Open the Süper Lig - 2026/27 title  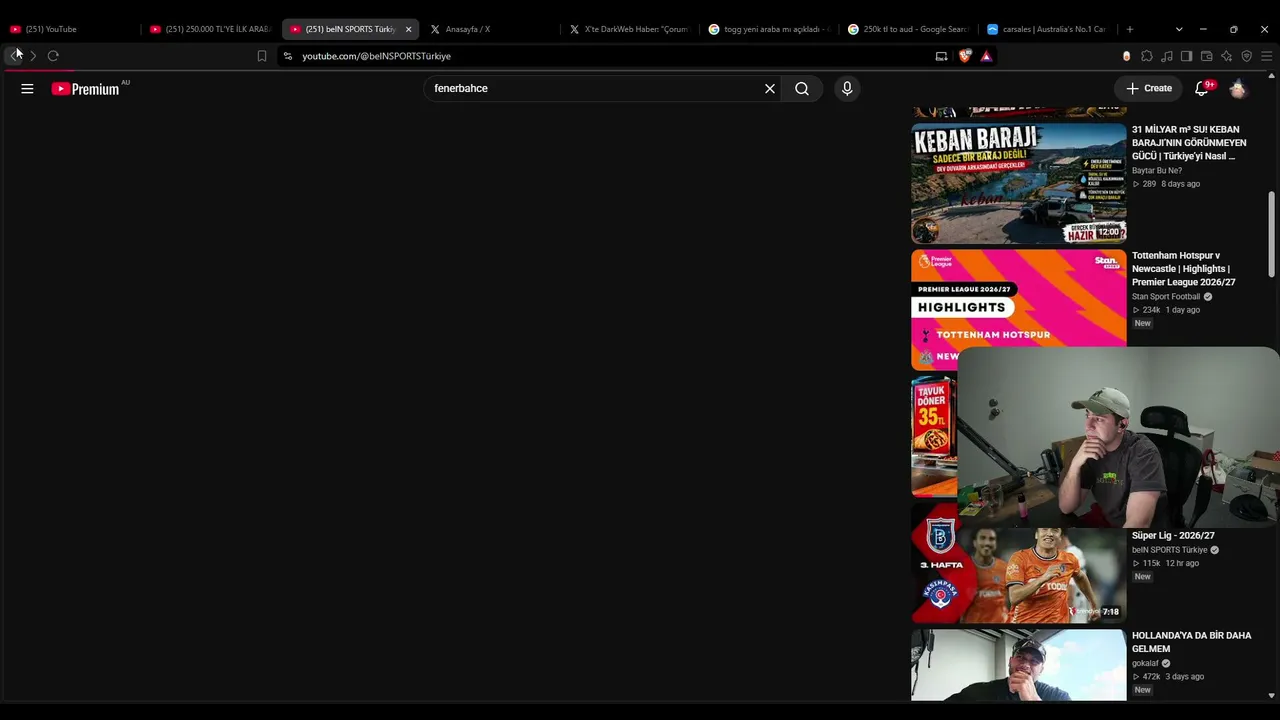click(x=1173, y=536)
